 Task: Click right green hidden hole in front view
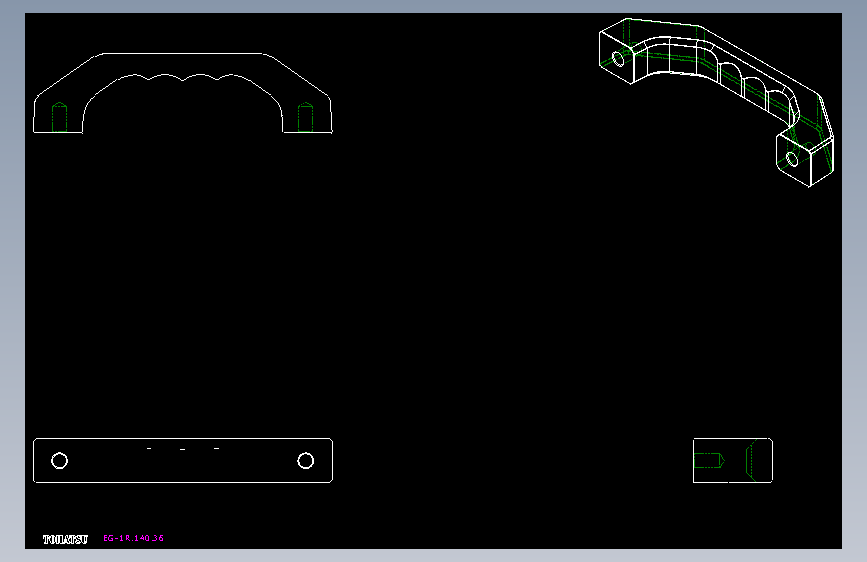coord(305,117)
